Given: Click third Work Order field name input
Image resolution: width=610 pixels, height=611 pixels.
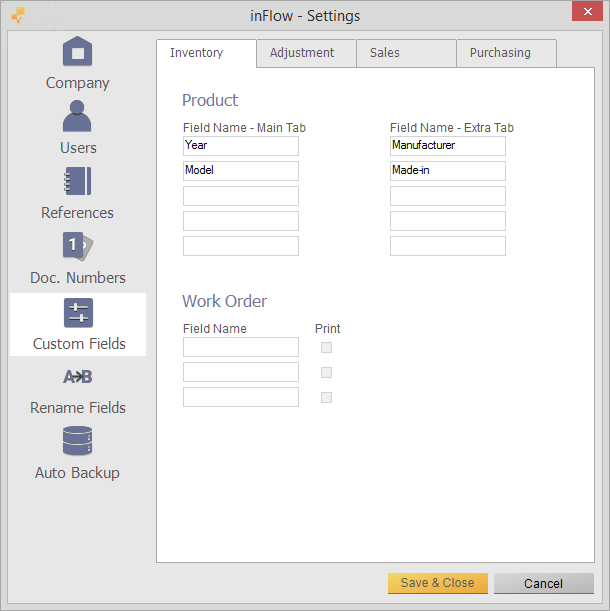Looking at the screenshot, I should pos(241,397).
